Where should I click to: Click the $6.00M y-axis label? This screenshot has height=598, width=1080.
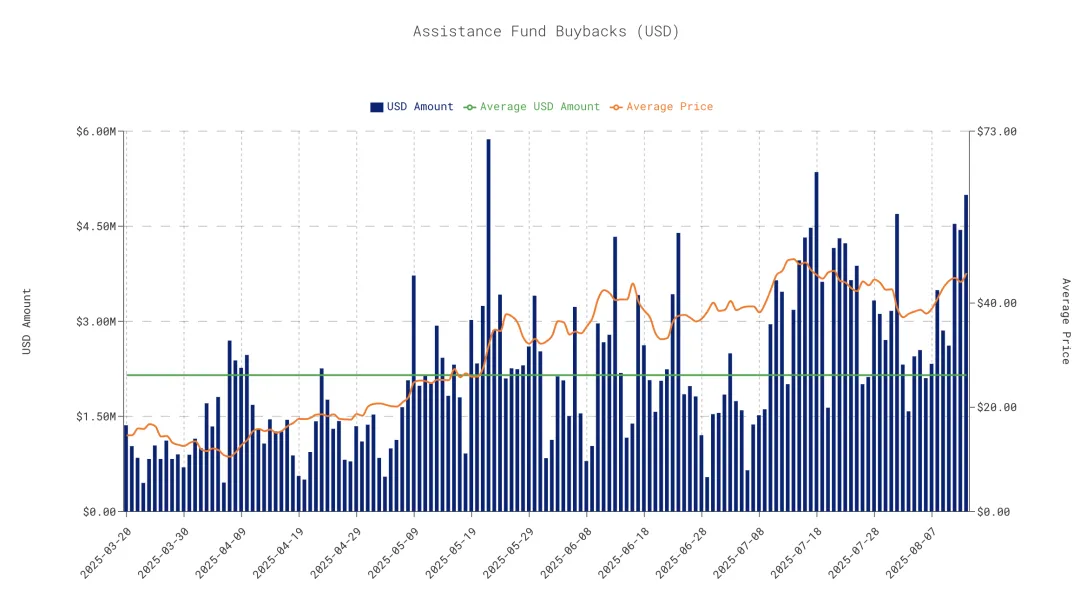coord(96,132)
